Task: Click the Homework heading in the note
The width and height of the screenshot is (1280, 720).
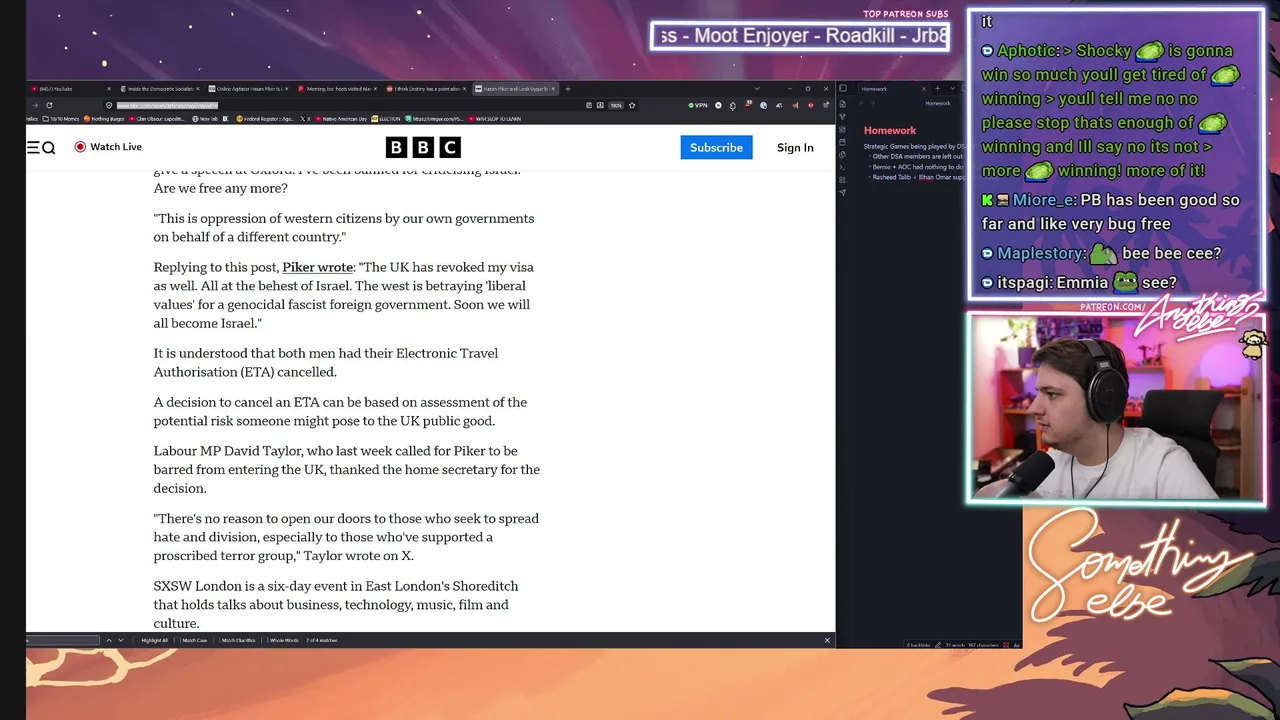Action: click(x=890, y=131)
